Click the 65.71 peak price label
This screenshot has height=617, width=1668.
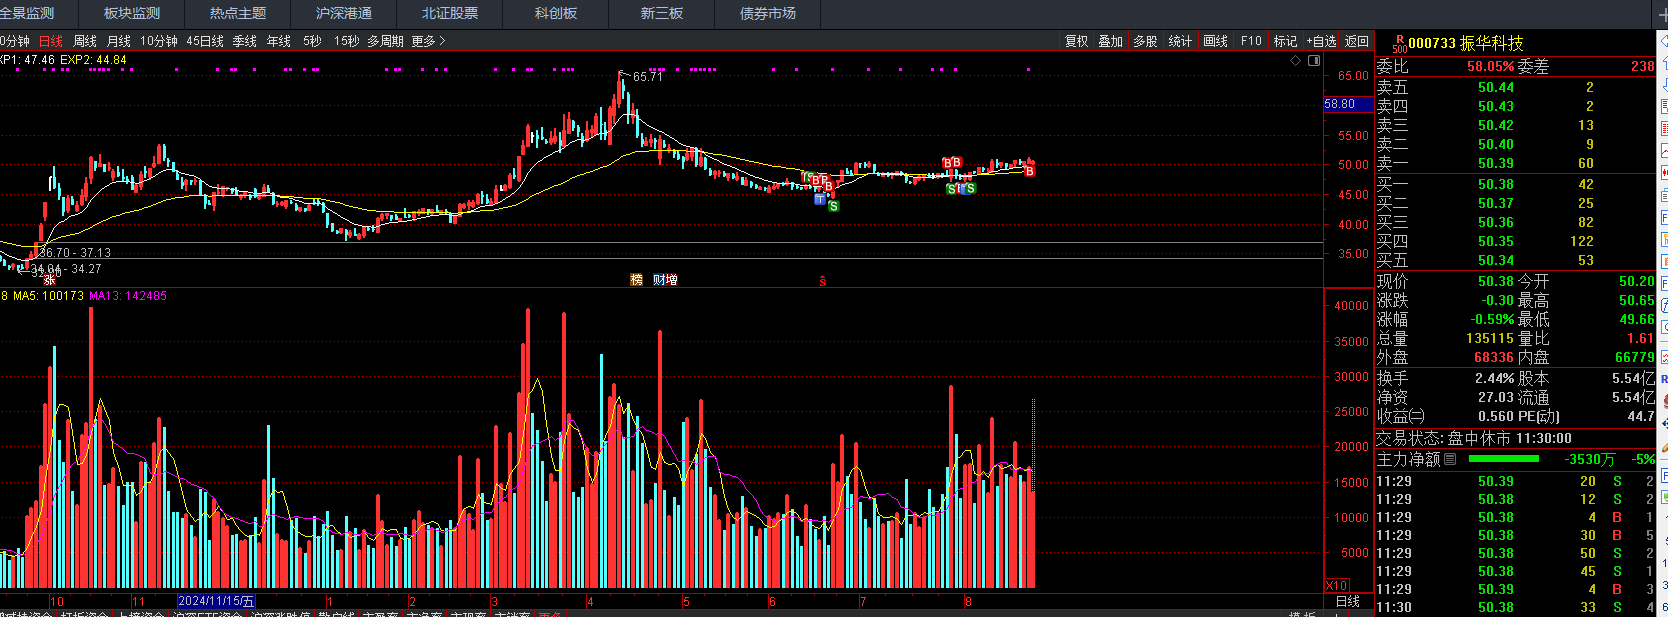click(647, 77)
